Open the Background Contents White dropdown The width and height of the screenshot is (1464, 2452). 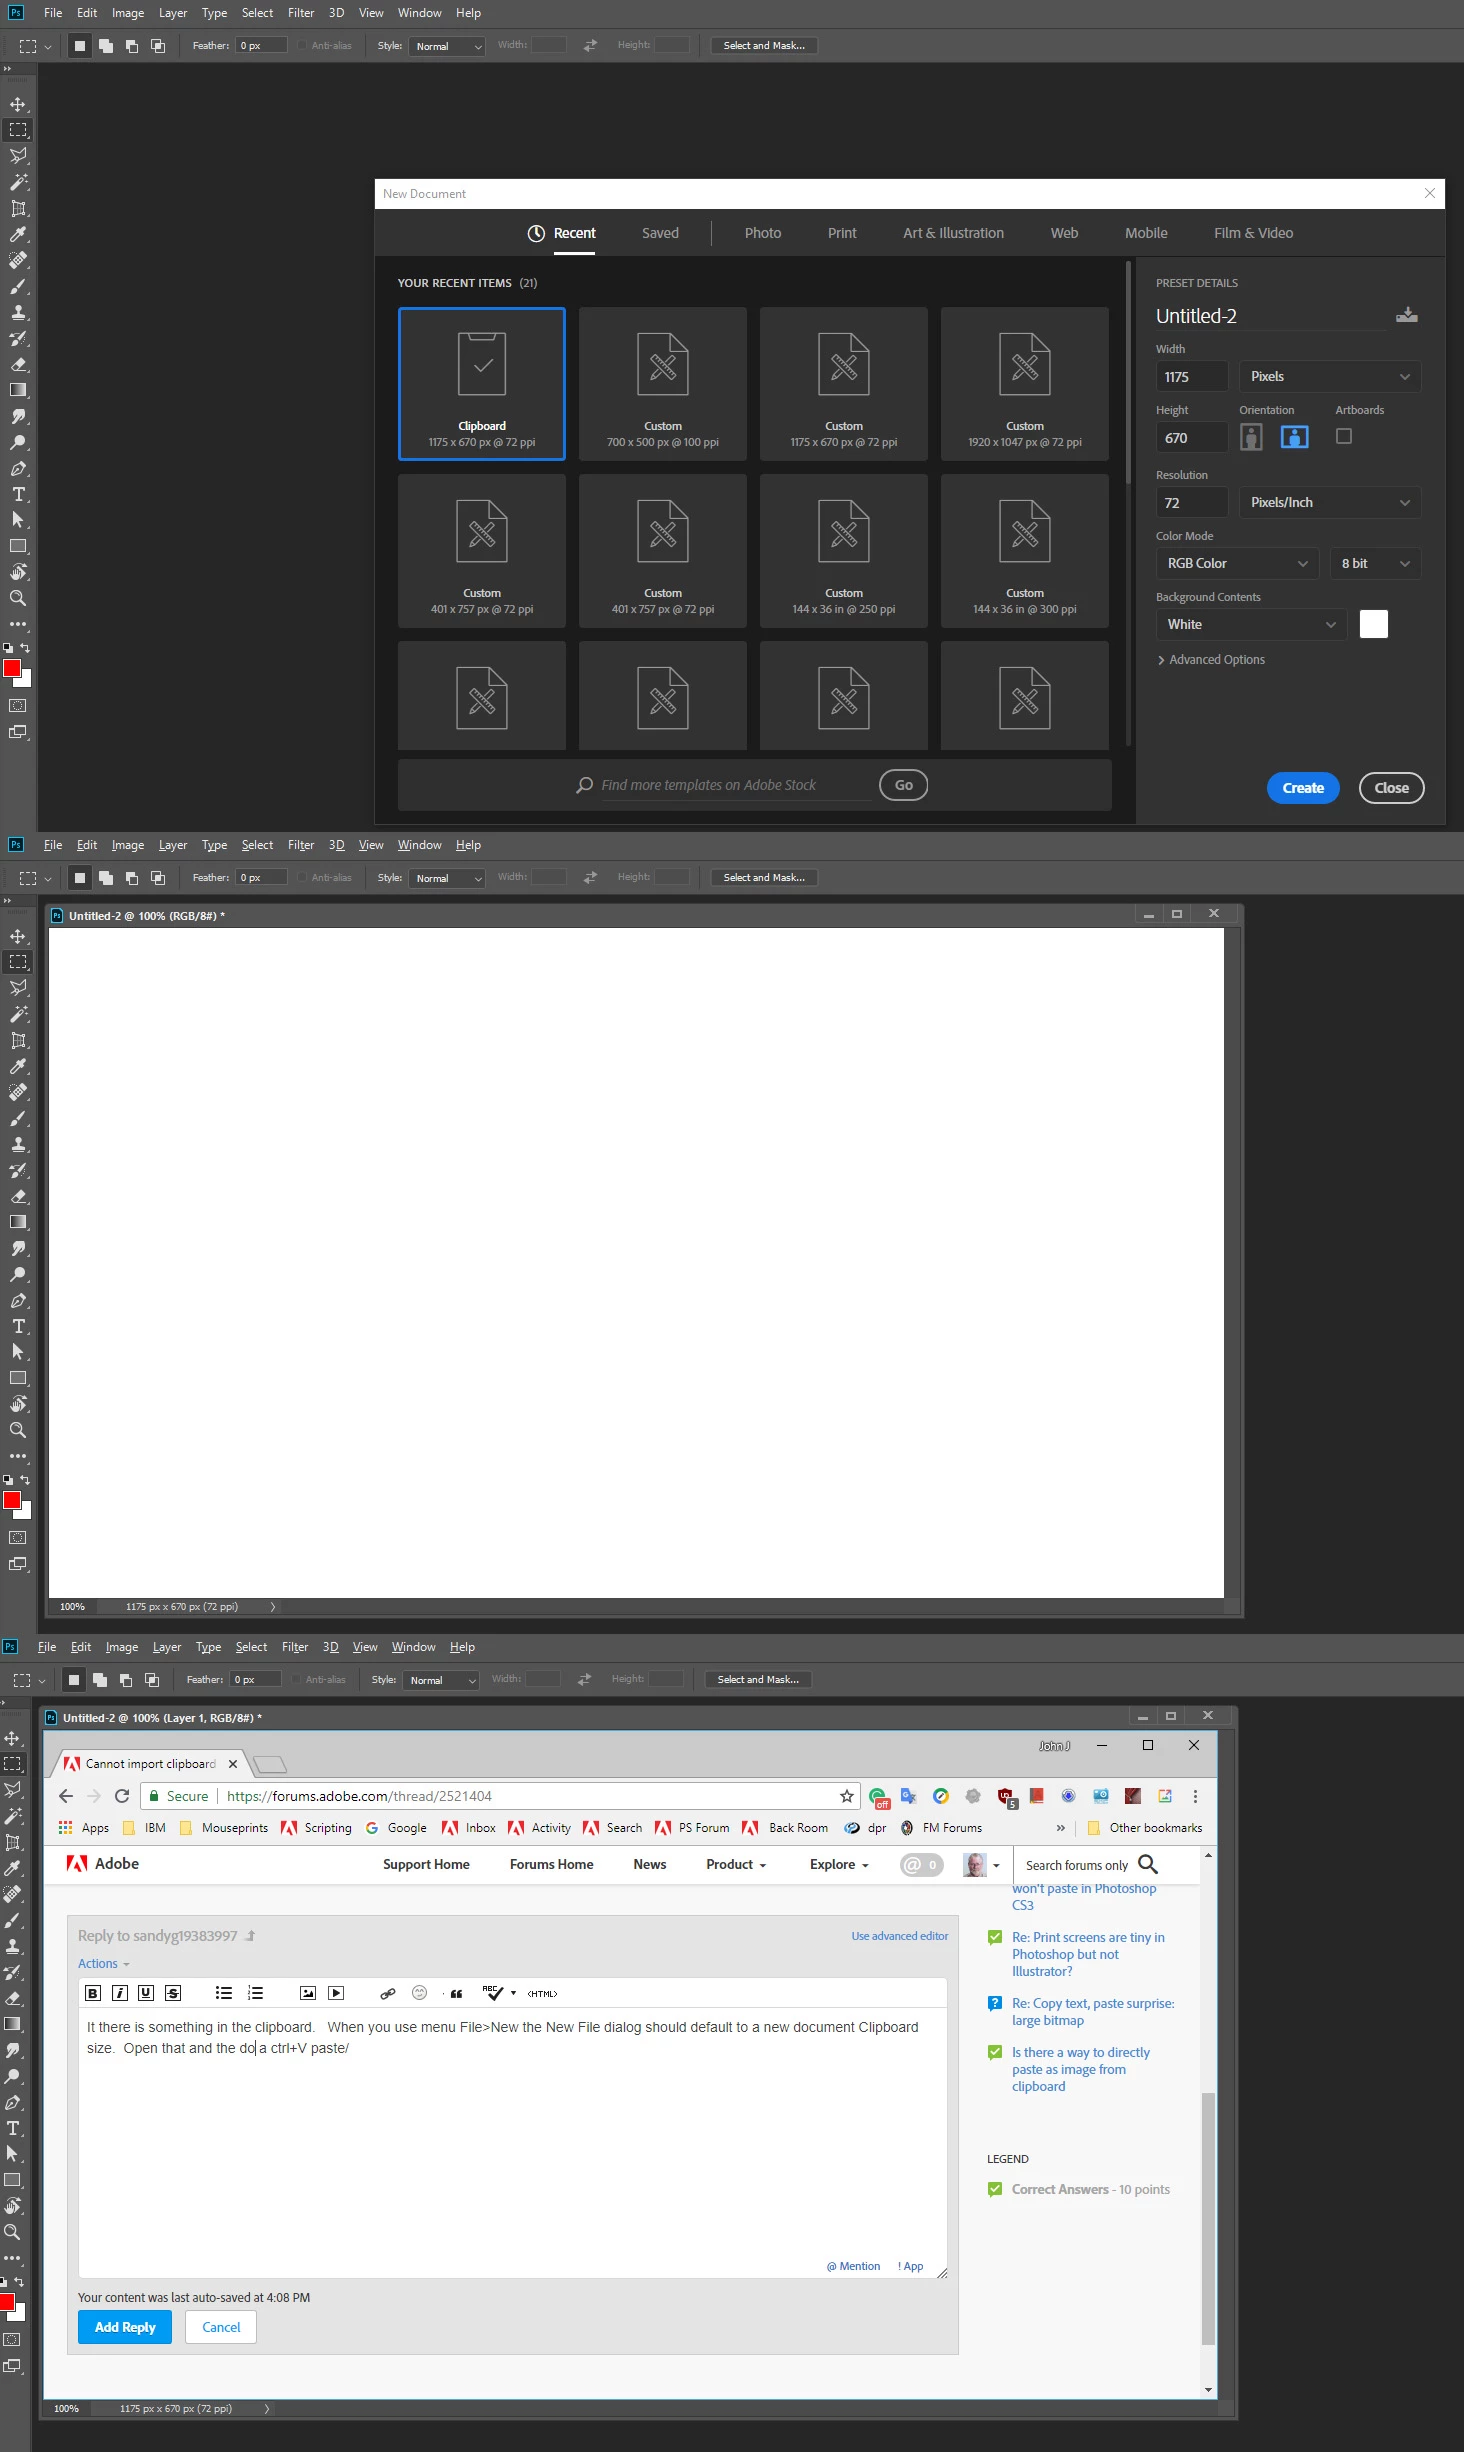pos(1252,624)
